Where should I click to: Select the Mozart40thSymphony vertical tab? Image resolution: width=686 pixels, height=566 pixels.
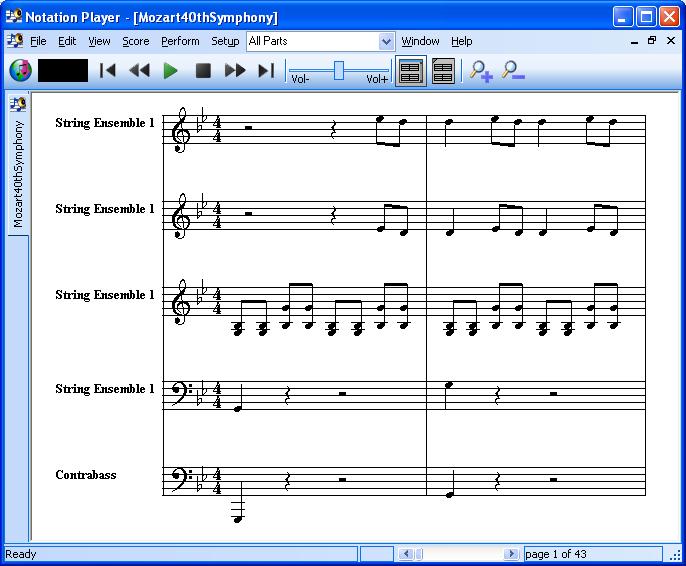coord(18,174)
